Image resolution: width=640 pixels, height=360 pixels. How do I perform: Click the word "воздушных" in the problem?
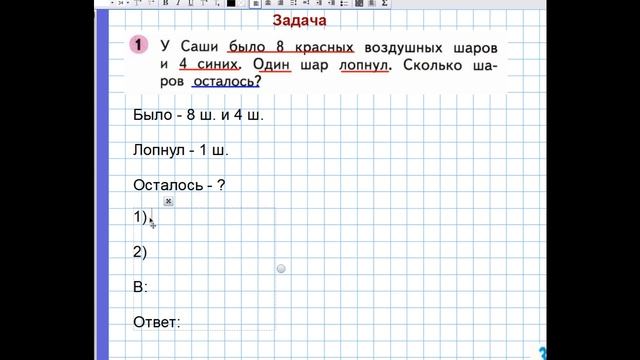point(403,48)
